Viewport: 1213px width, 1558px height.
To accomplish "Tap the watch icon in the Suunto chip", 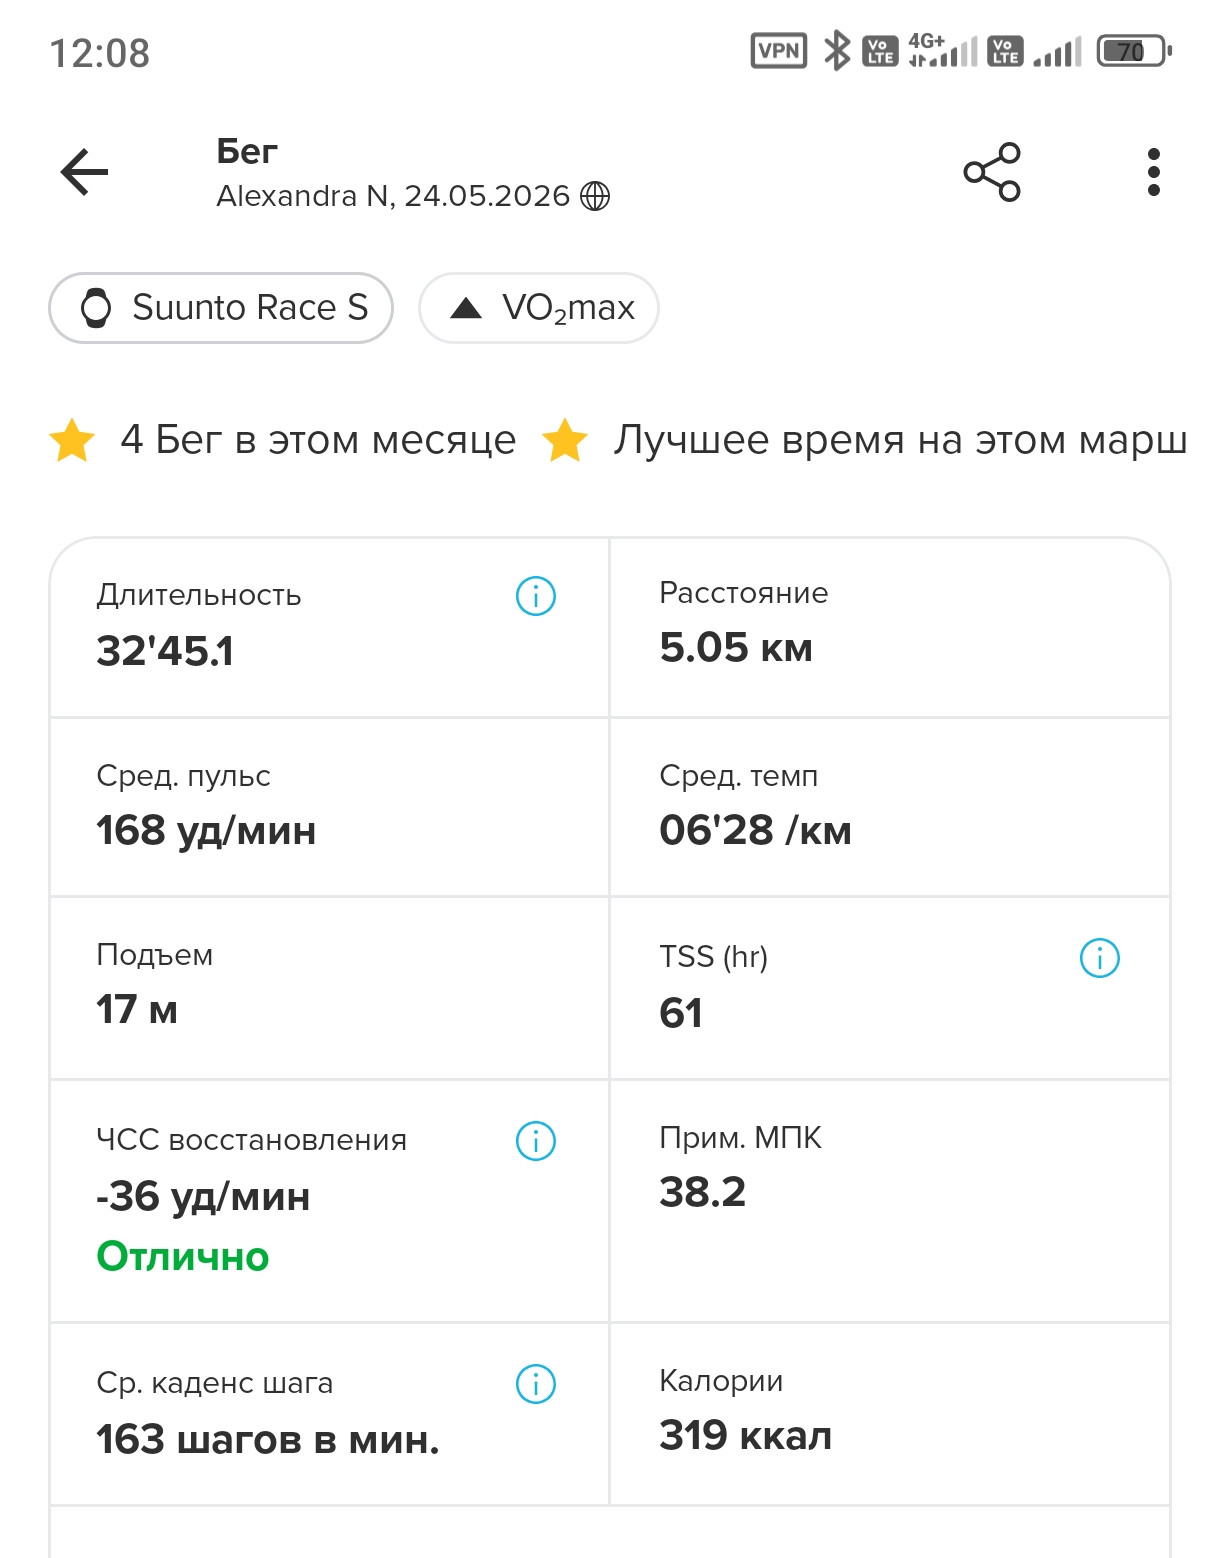I will [96, 308].
